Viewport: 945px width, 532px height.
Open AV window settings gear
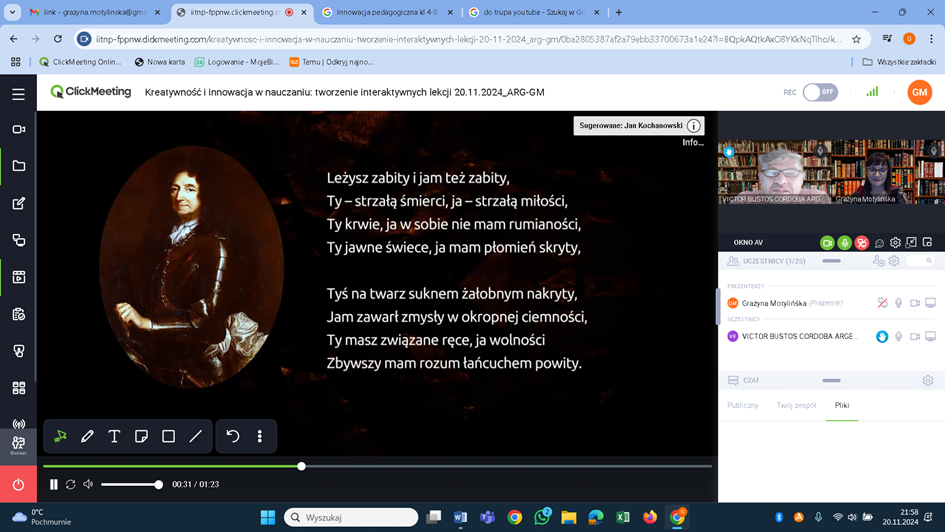tap(895, 242)
